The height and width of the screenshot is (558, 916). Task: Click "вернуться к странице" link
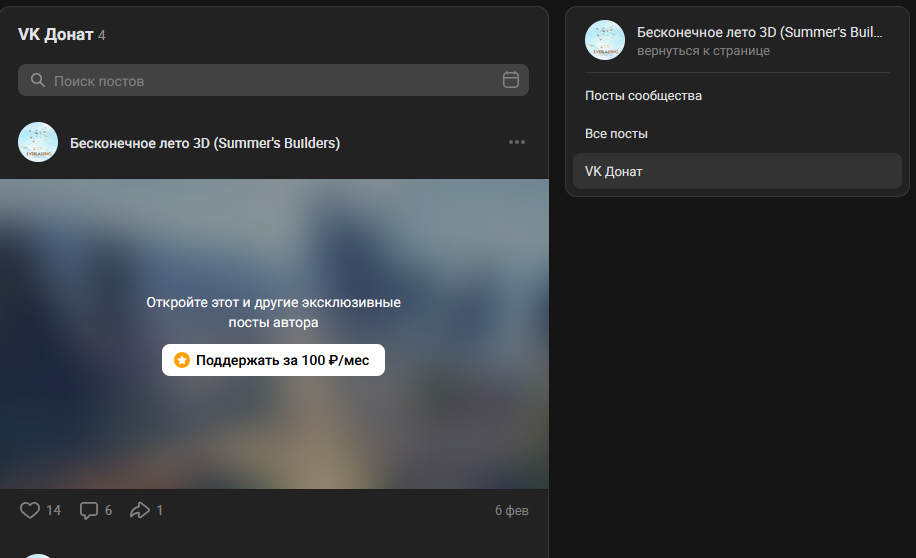pyautogui.click(x=703, y=51)
